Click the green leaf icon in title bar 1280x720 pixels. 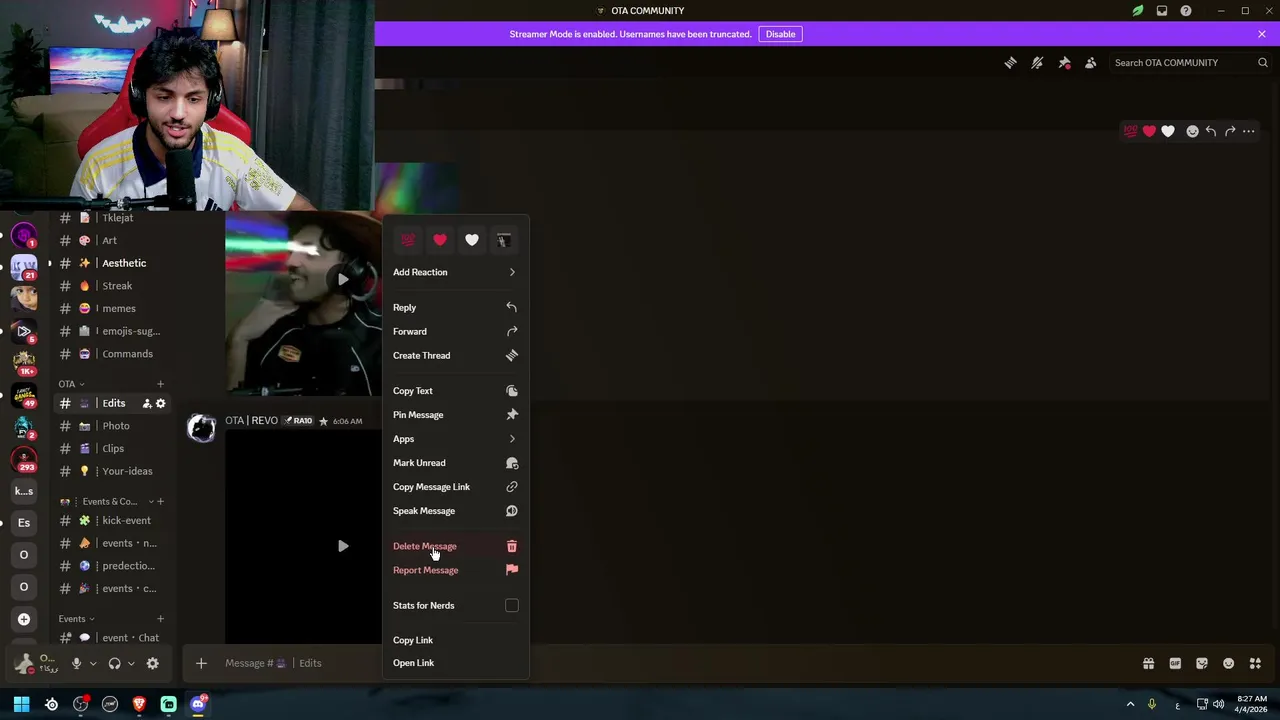point(1138,11)
